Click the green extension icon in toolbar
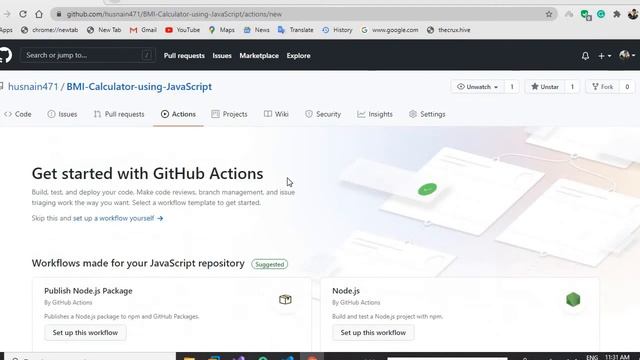640x360 pixels. pos(601,14)
